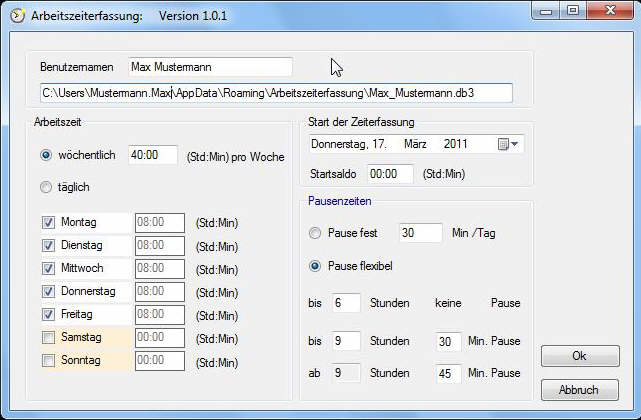
Task: Click the 30 Min. Pause value field
Action: tap(448, 341)
